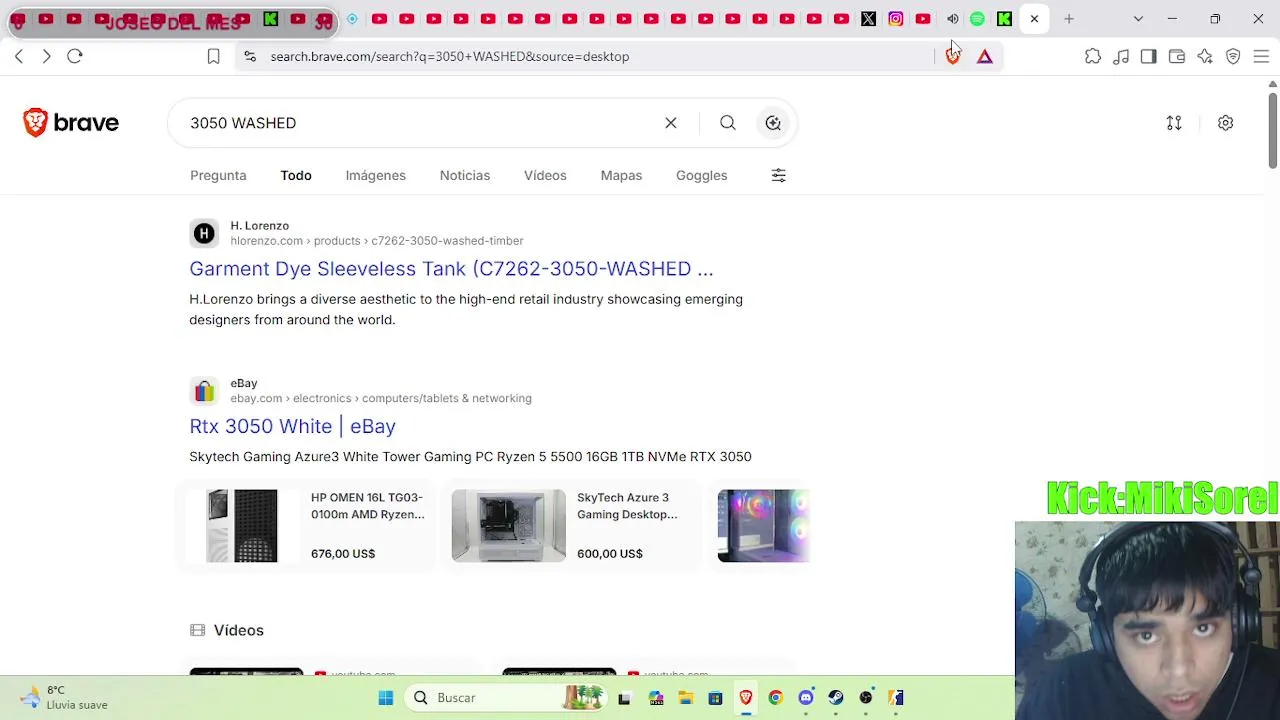Click the eBay site favicon
1280x720 pixels.
204,391
